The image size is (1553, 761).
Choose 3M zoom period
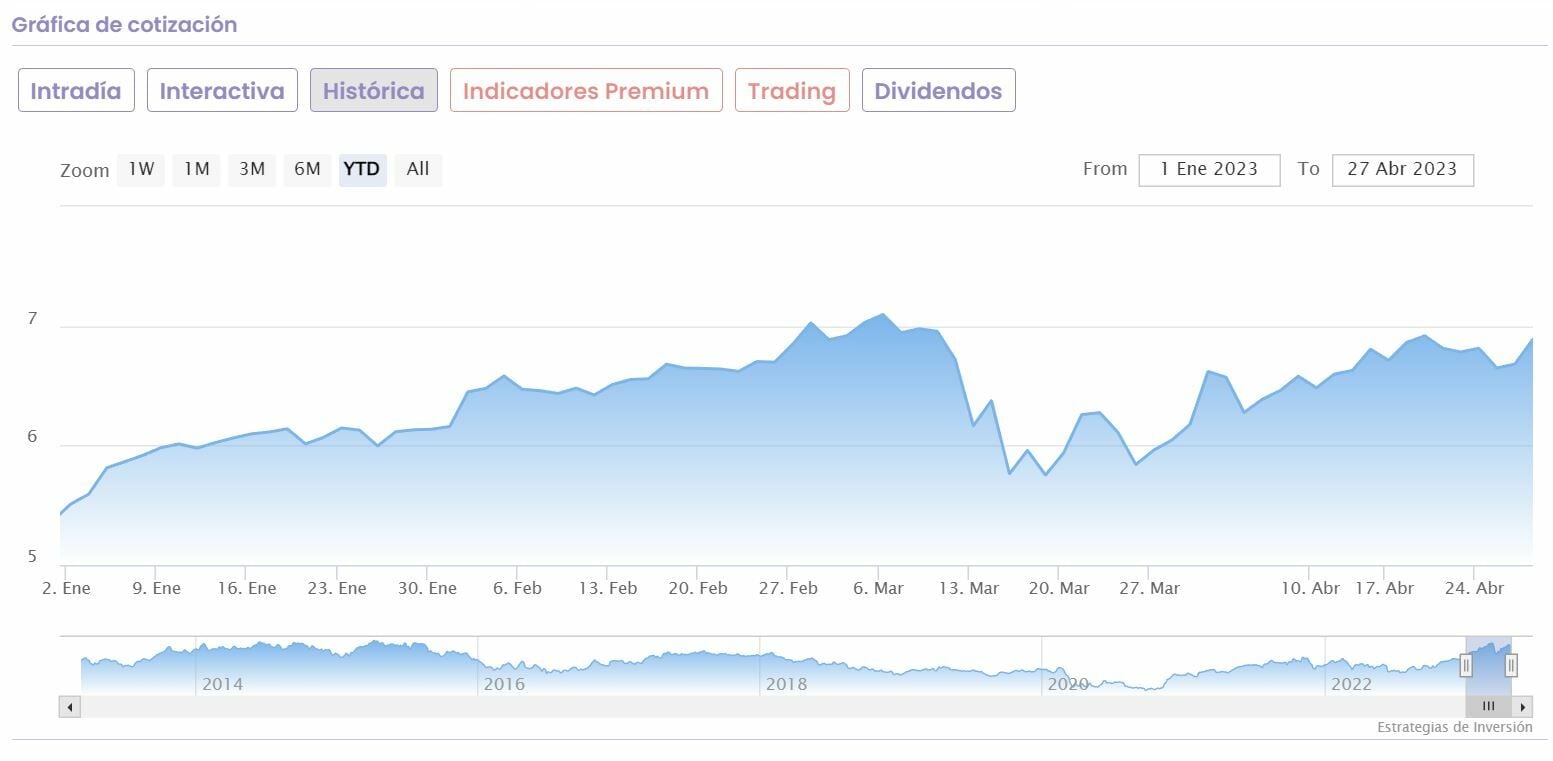coord(252,169)
